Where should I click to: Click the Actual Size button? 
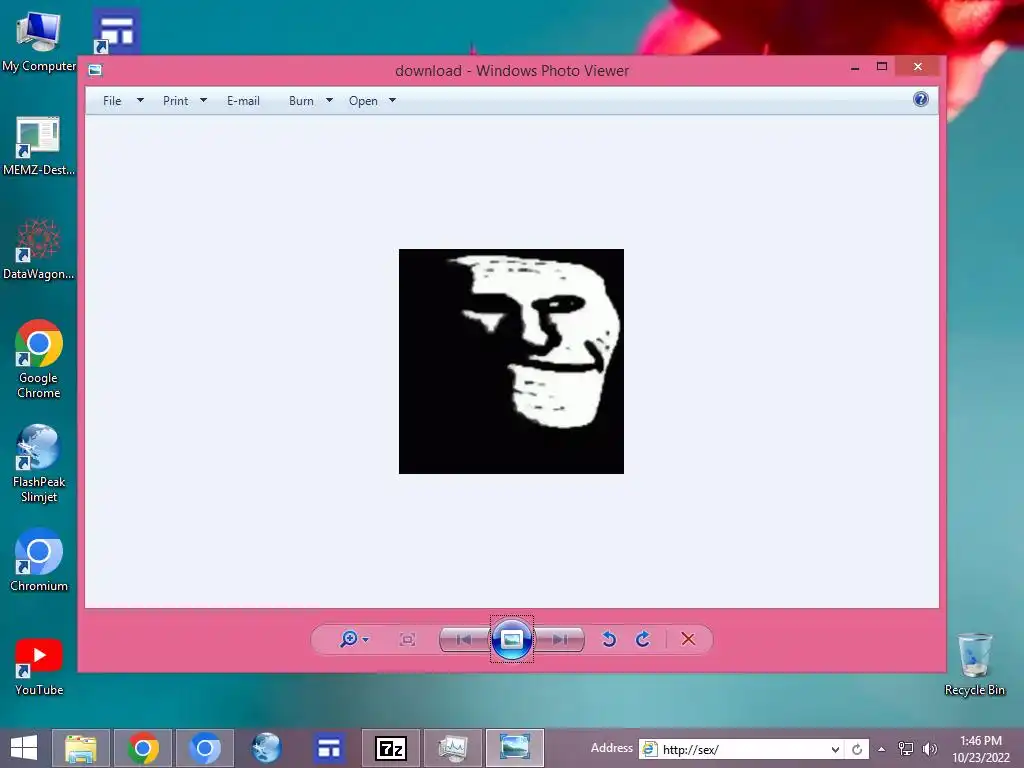tap(407, 639)
